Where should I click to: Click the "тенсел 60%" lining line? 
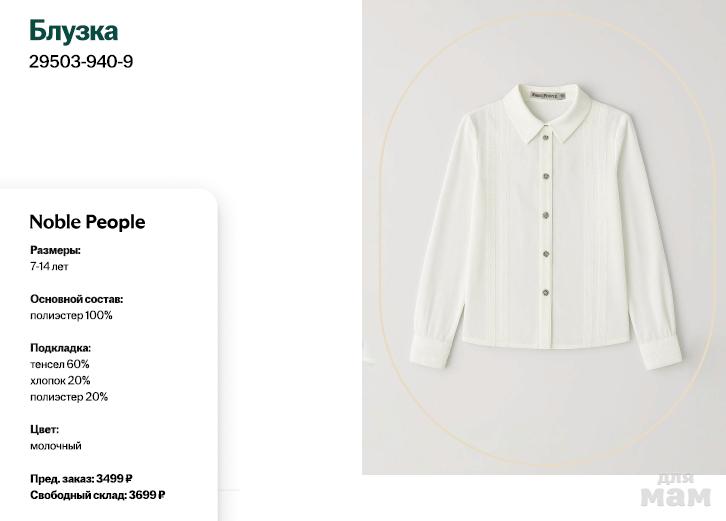pos(60,364)
